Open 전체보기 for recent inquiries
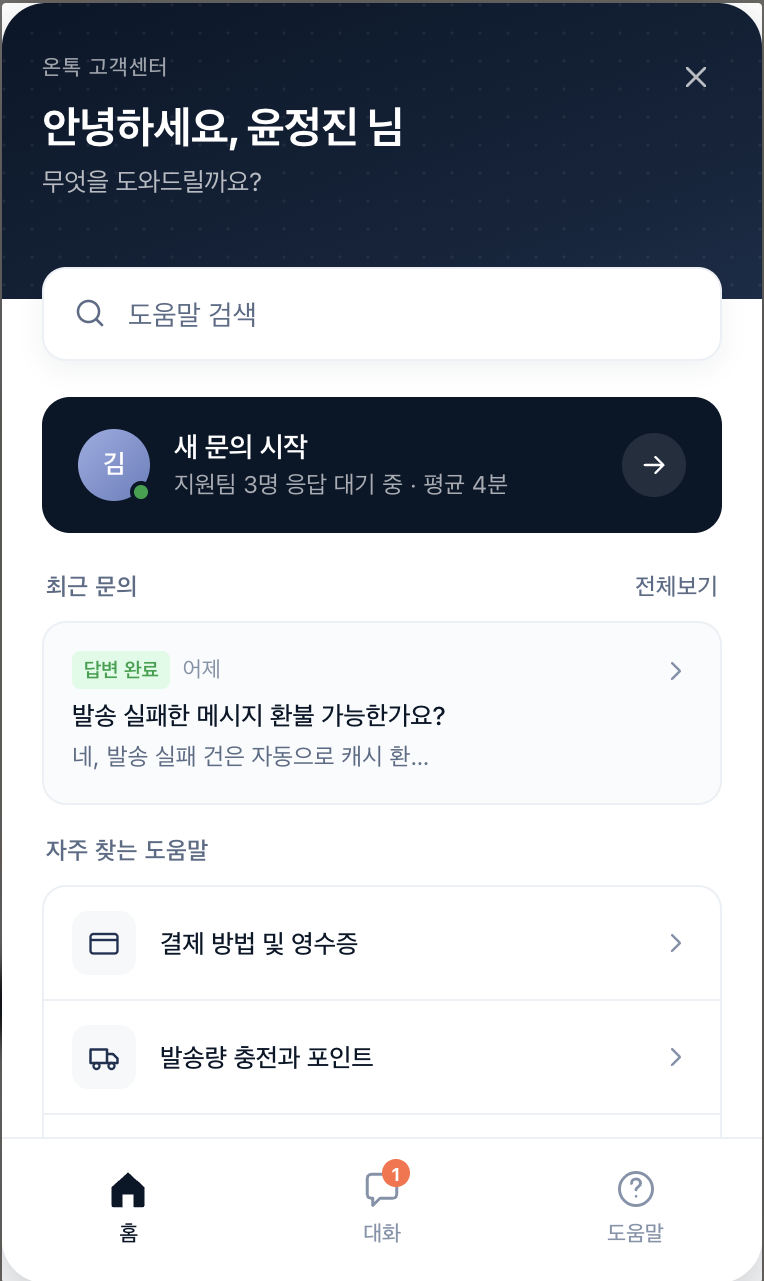This screenshot has height=1281, width=764. pyautogui.click(x=676, y=587)
